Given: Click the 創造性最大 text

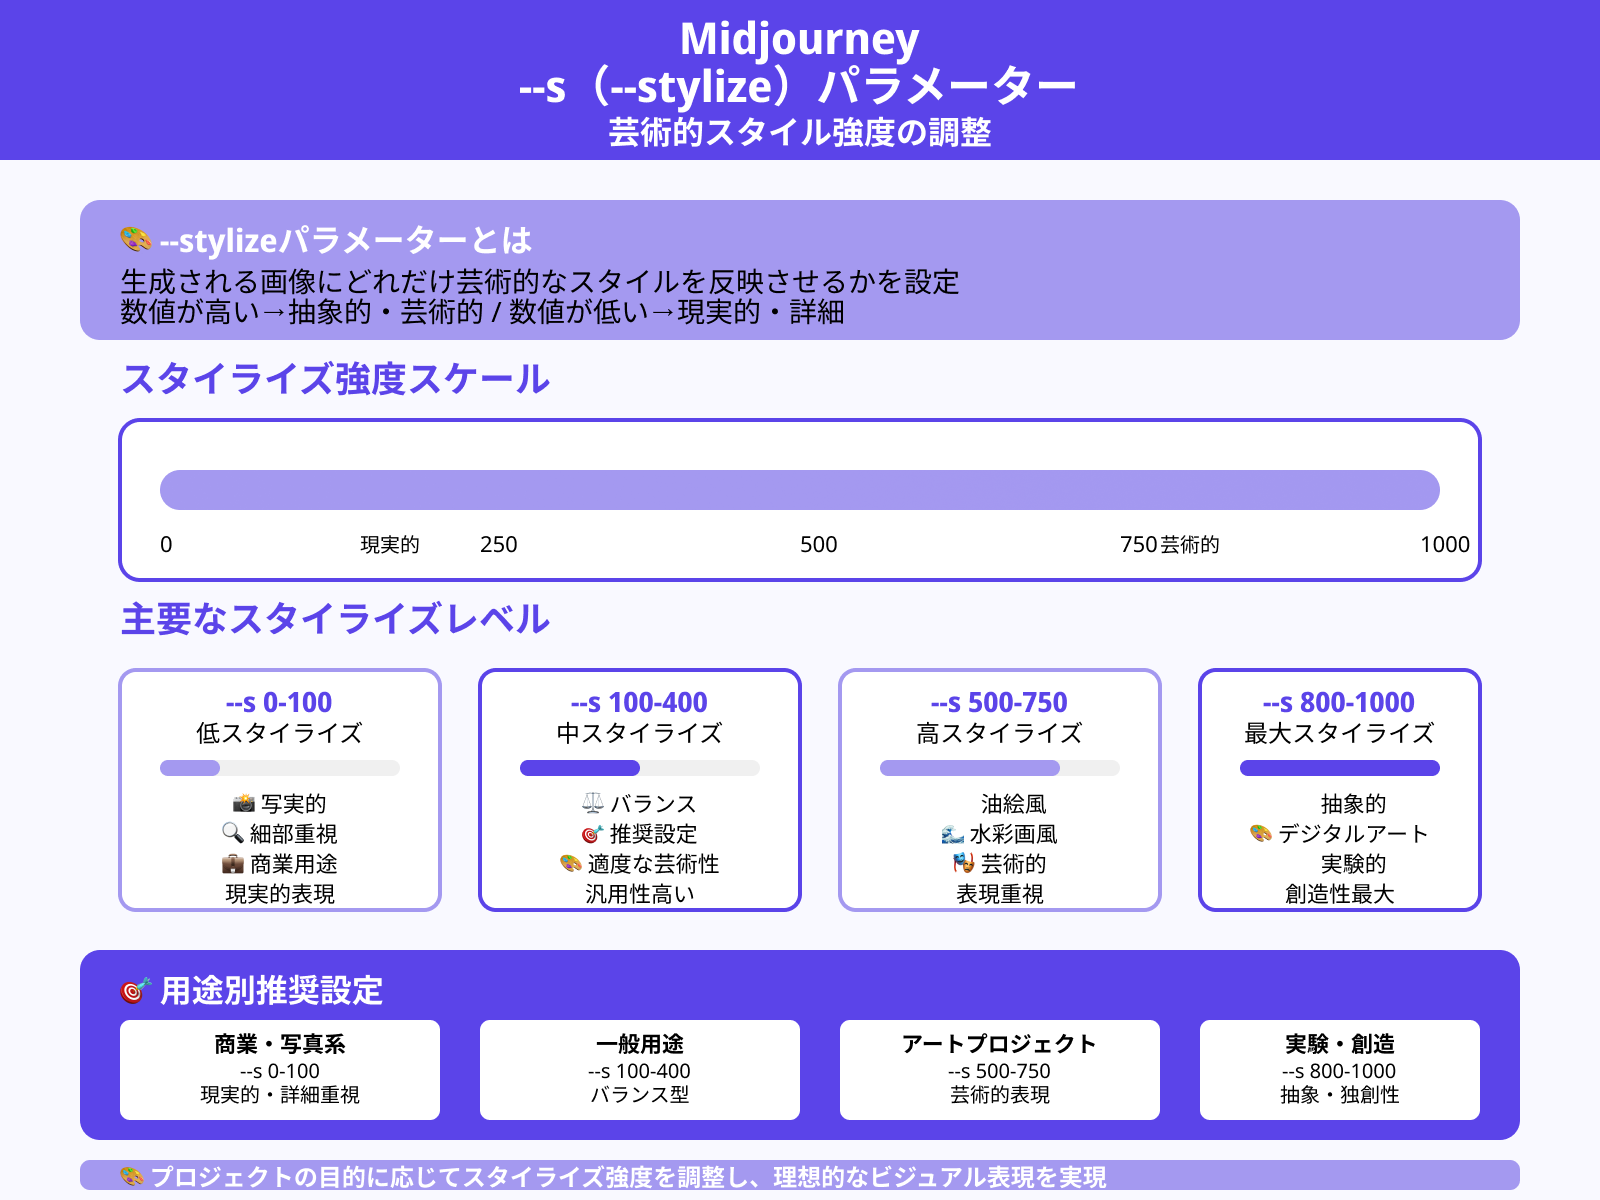Looking at the screenshot, I should (x=1340, y=894).
